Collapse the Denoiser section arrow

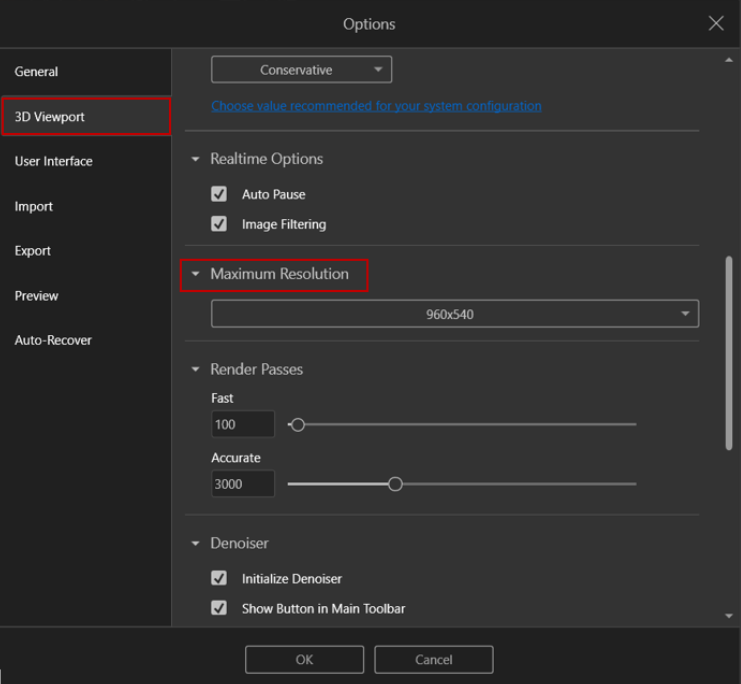tap(195, 544)
